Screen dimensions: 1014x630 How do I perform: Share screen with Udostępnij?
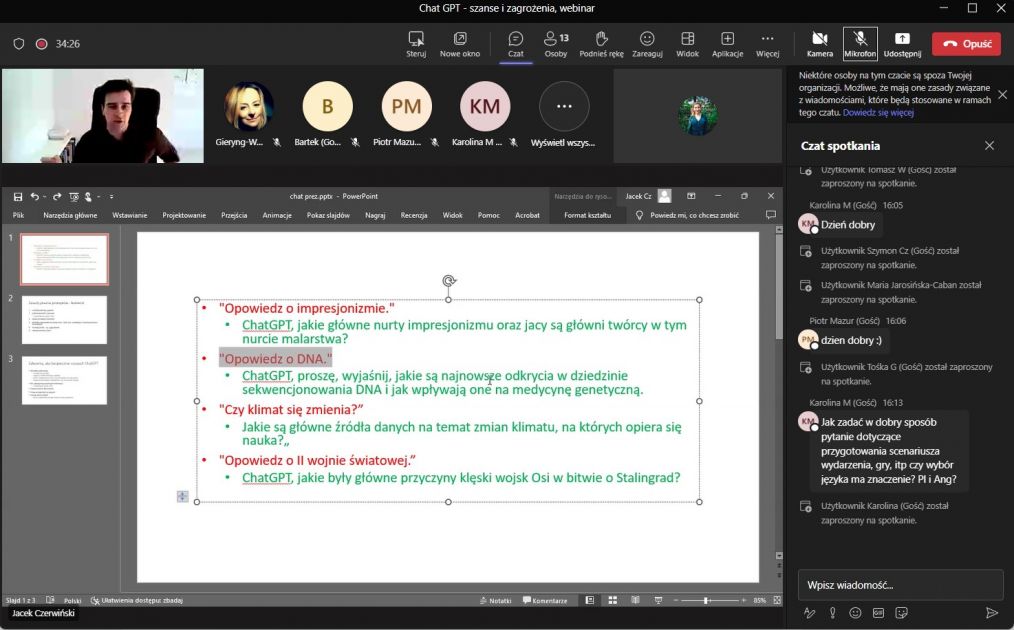pos(902,44)
